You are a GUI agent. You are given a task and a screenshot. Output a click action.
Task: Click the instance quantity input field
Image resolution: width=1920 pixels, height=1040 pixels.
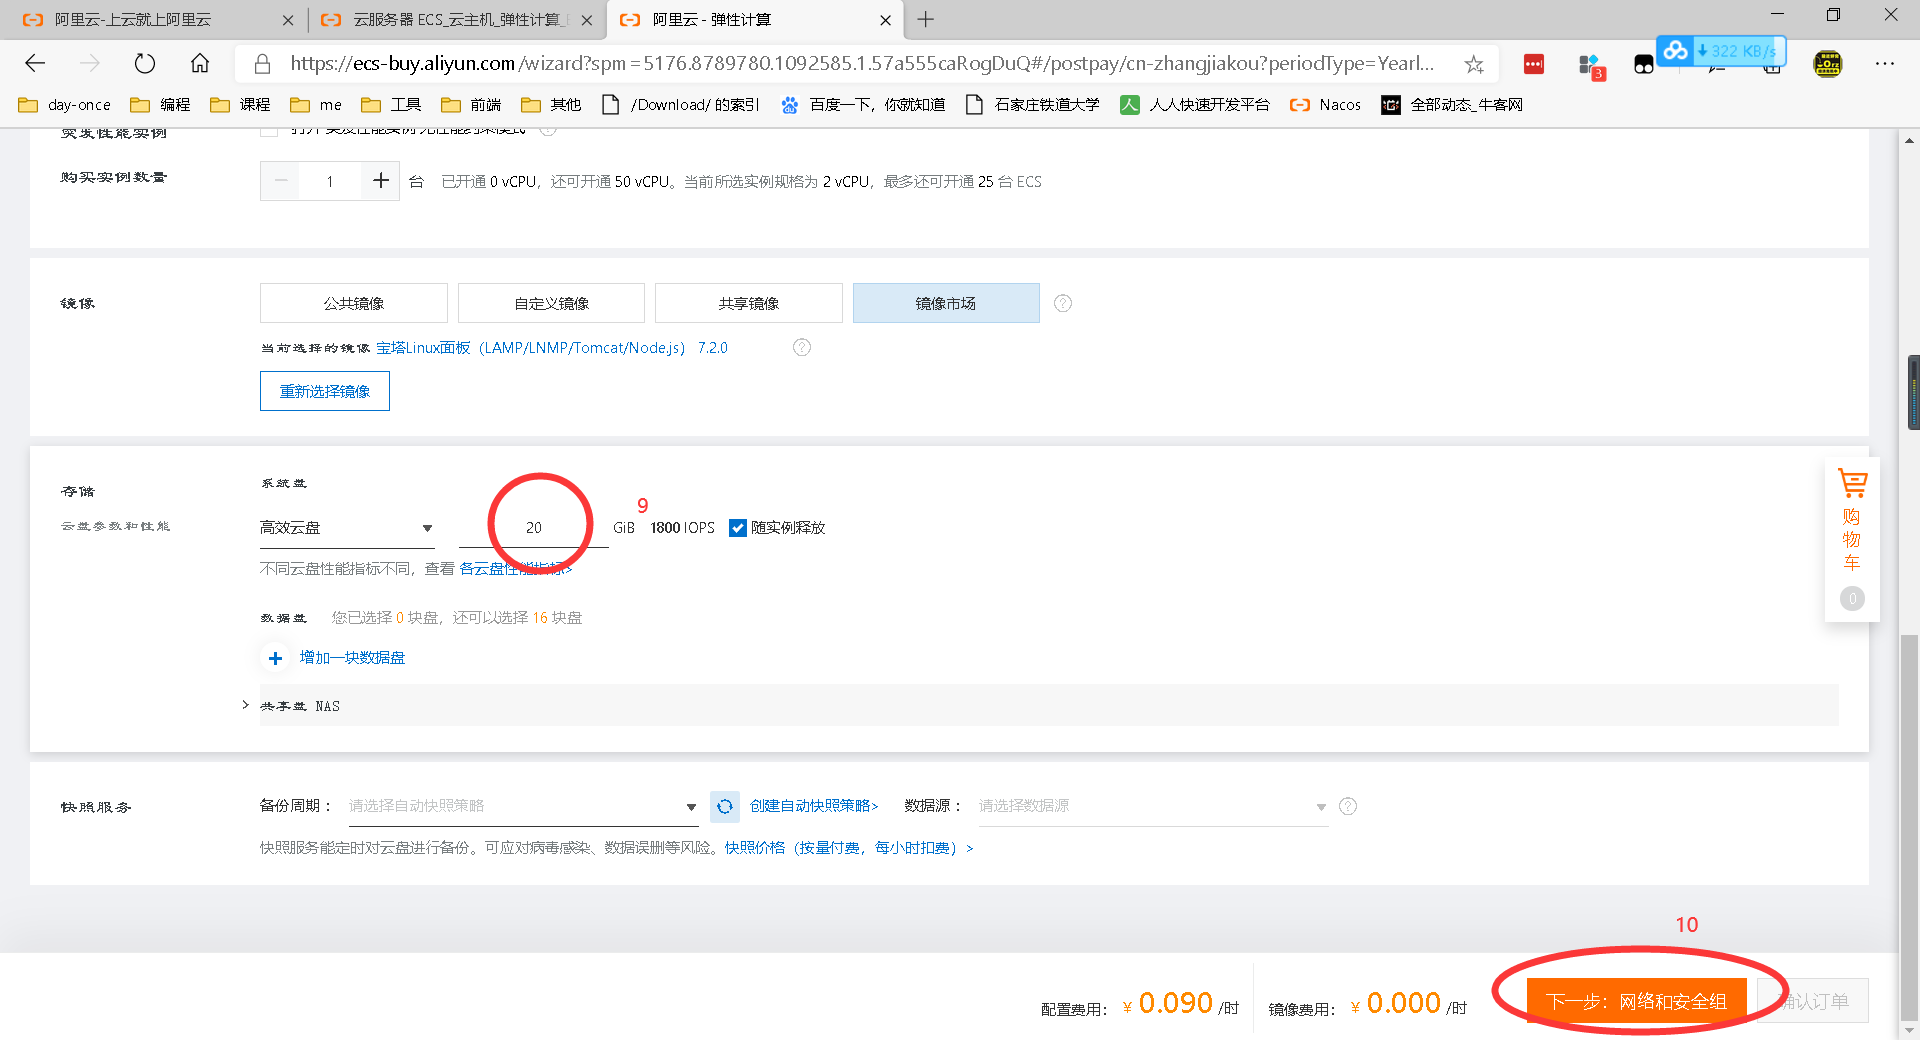[x=330, y=181]
